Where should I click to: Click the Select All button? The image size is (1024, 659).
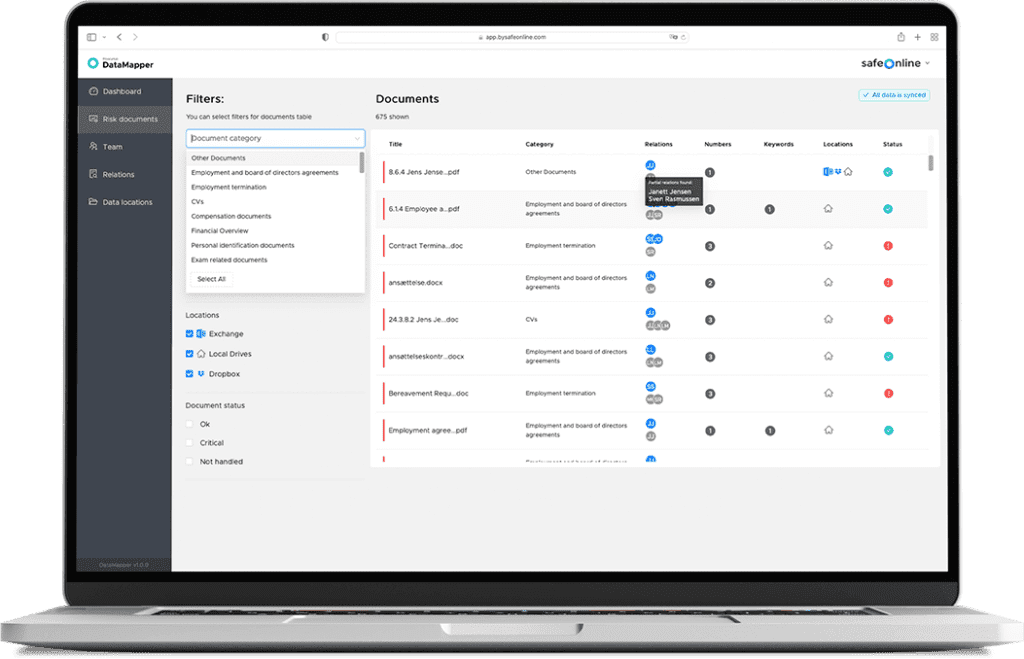click(x=211, y=279)
